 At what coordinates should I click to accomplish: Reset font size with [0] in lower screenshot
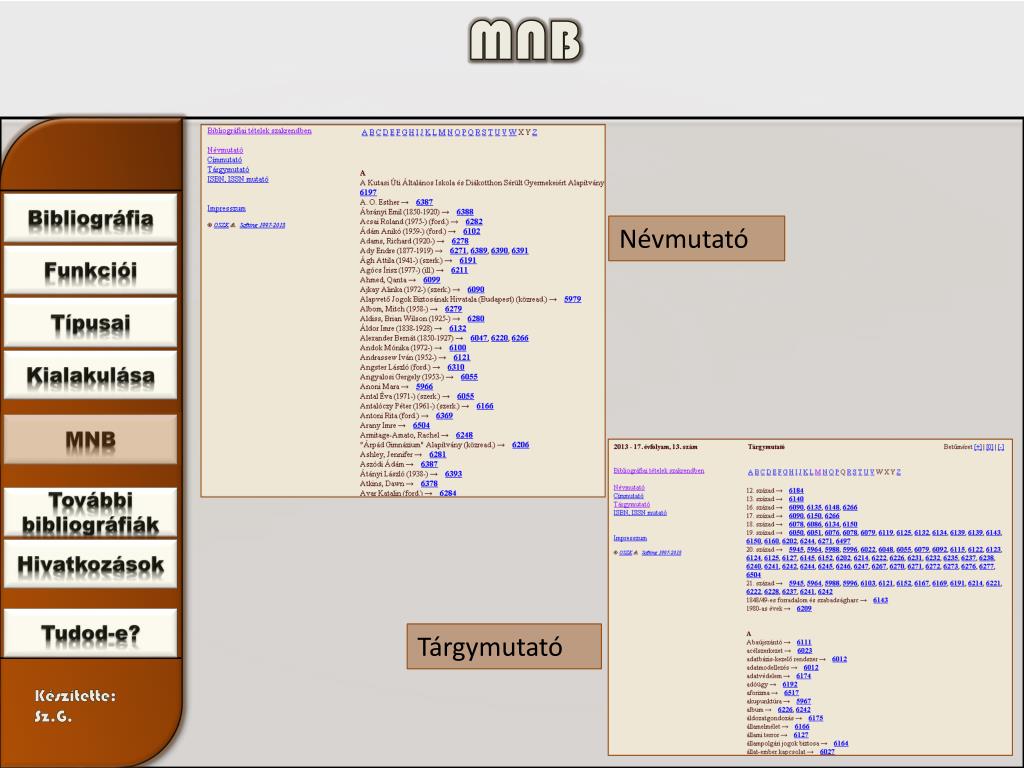(x=989, y=447)
